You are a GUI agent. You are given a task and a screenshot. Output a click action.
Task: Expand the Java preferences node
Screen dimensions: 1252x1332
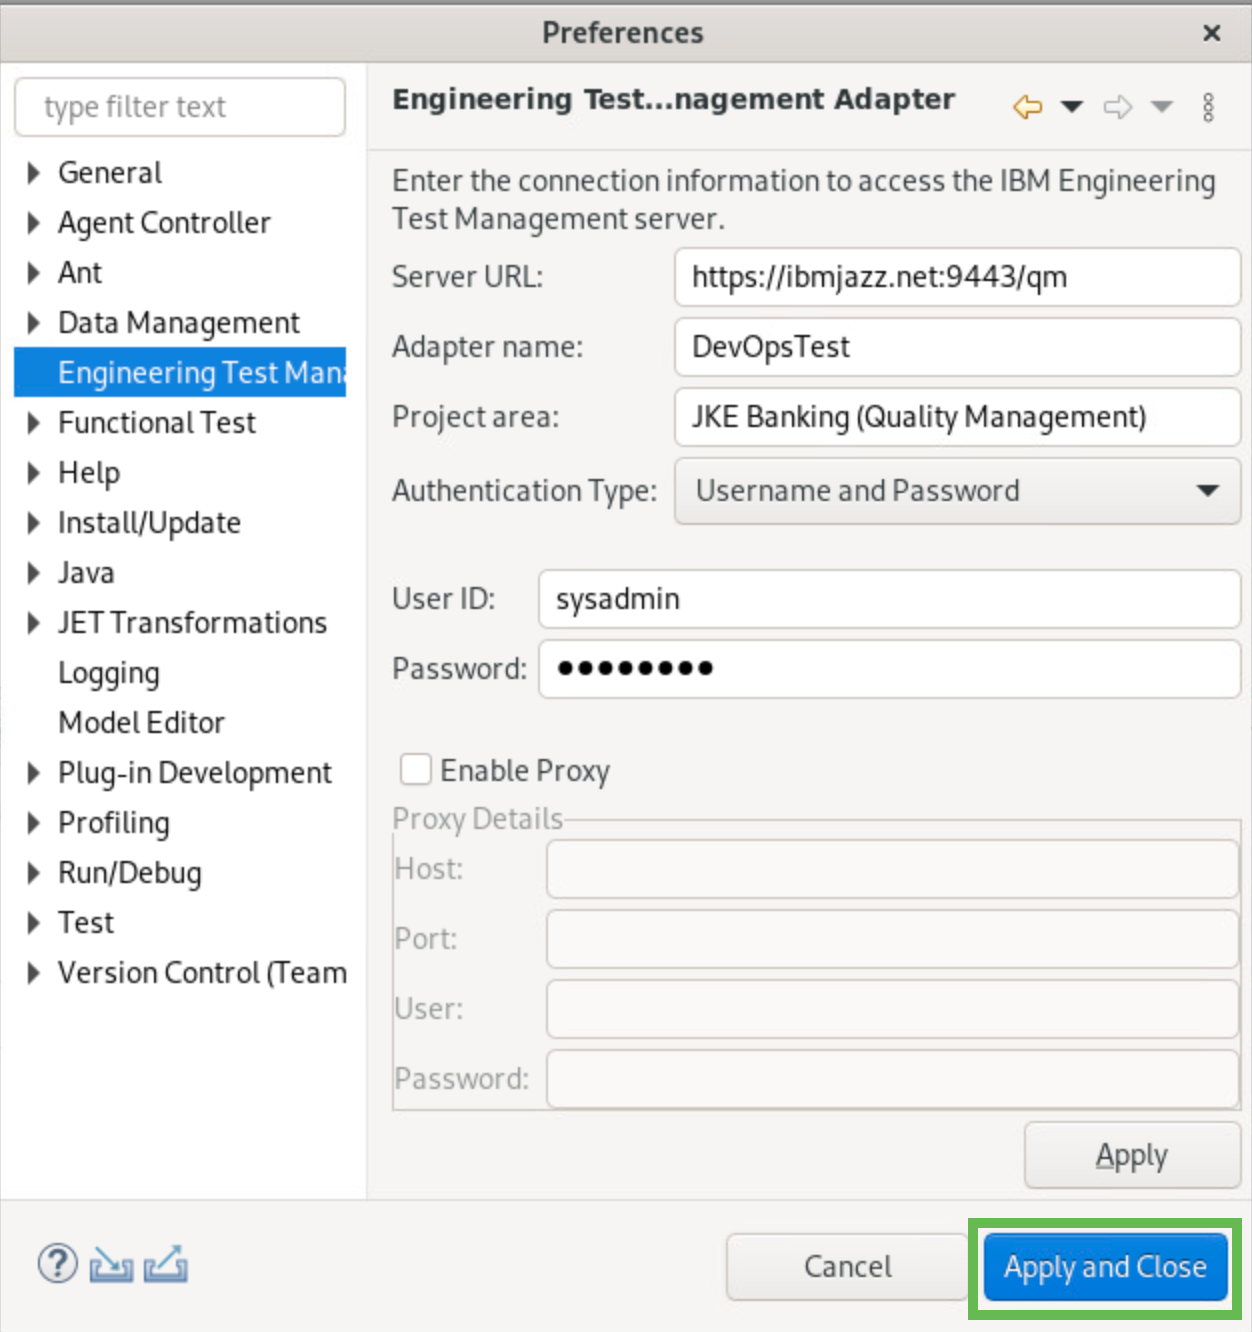click(34, 573)
